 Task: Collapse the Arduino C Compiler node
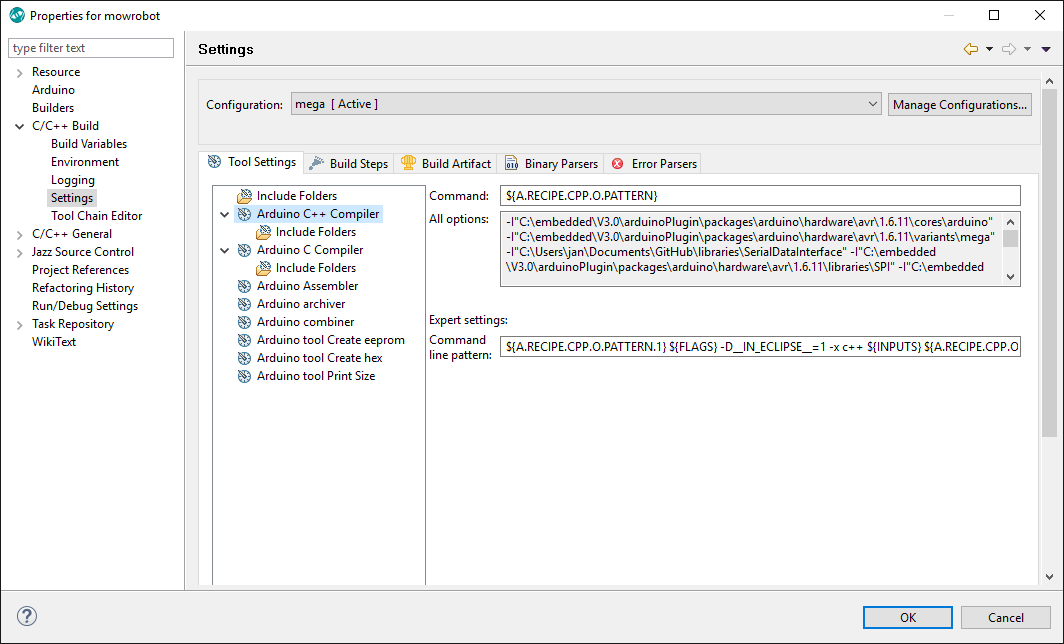225,250
